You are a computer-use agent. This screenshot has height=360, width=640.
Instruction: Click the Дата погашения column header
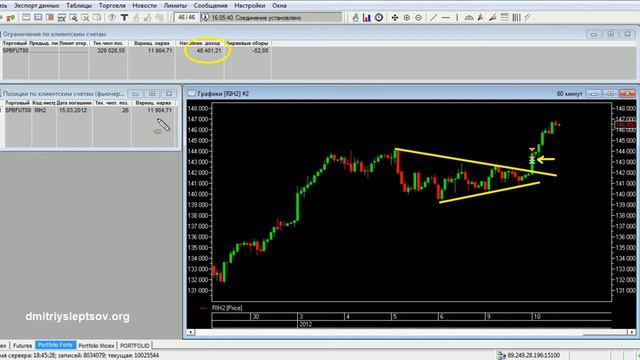click(75, 103)
